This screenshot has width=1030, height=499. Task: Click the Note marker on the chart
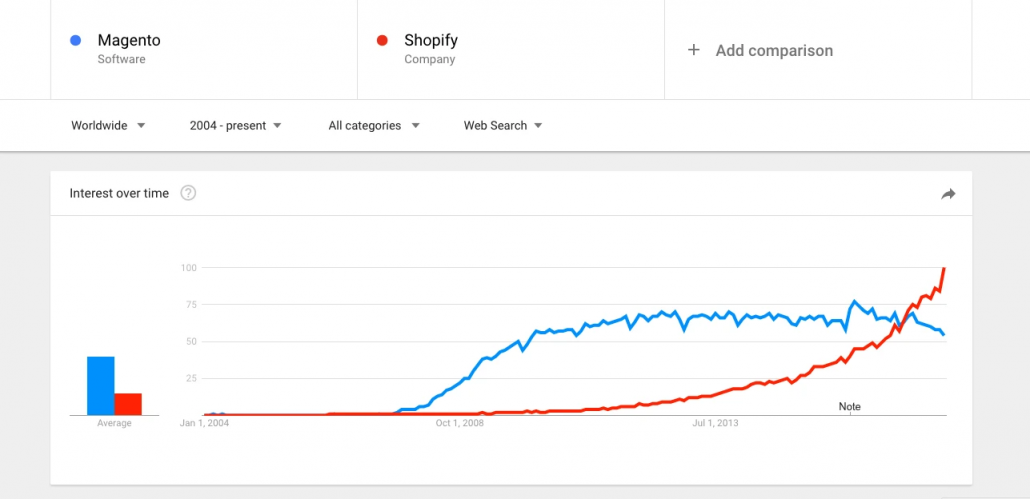point(849,407)
